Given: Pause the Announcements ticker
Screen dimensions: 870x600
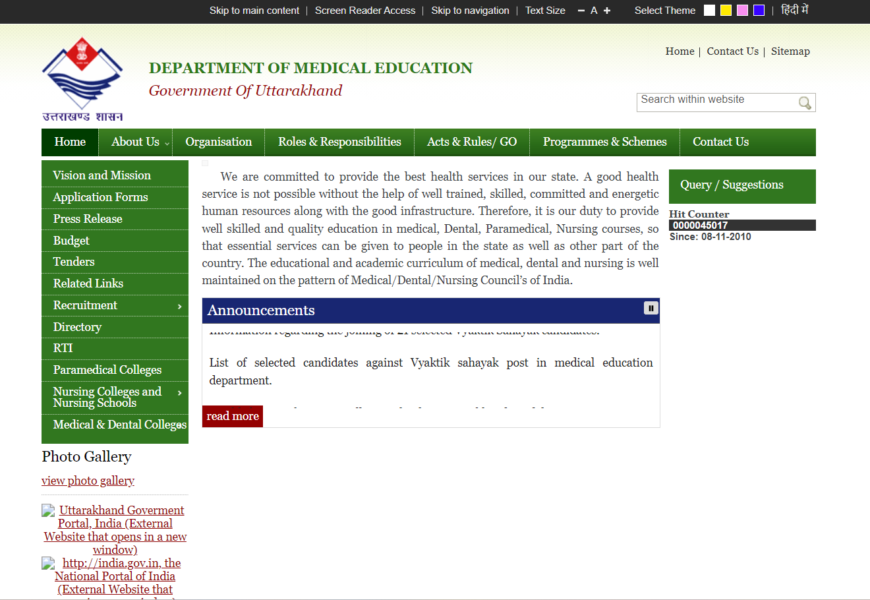Looking at the screenshot, I should 651,308.
